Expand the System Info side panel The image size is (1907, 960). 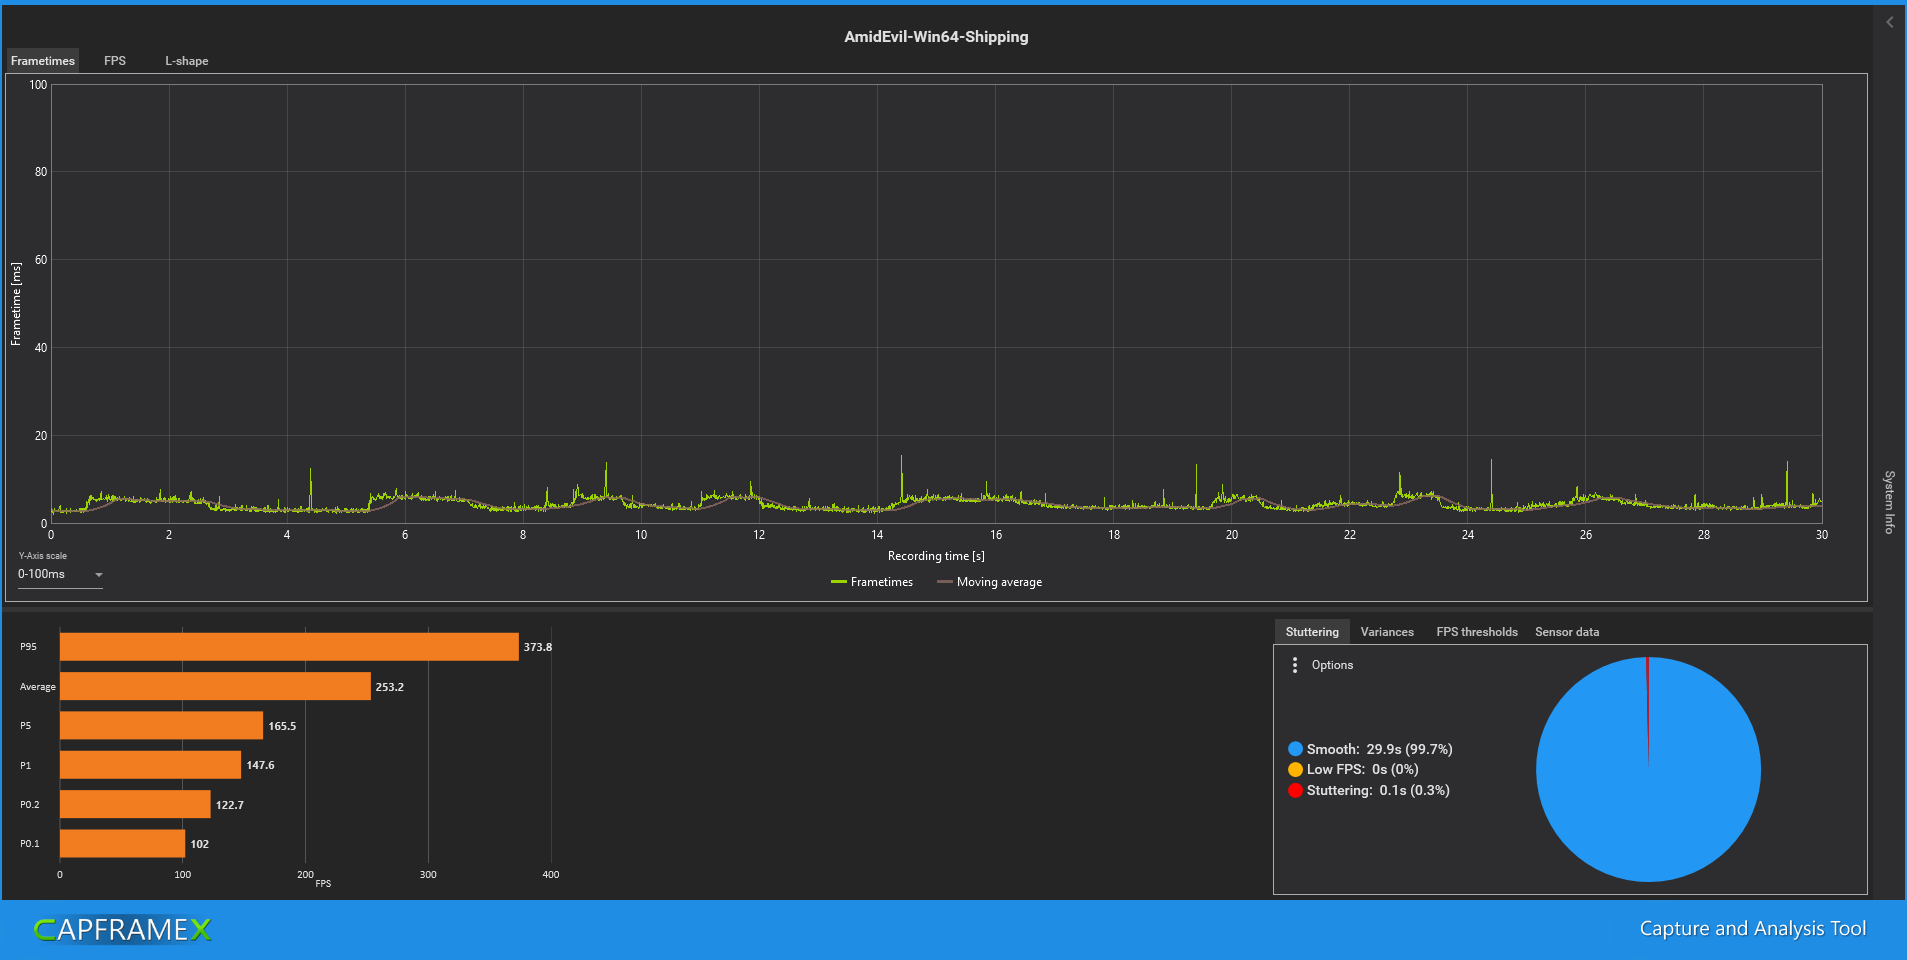[1889, 502]
